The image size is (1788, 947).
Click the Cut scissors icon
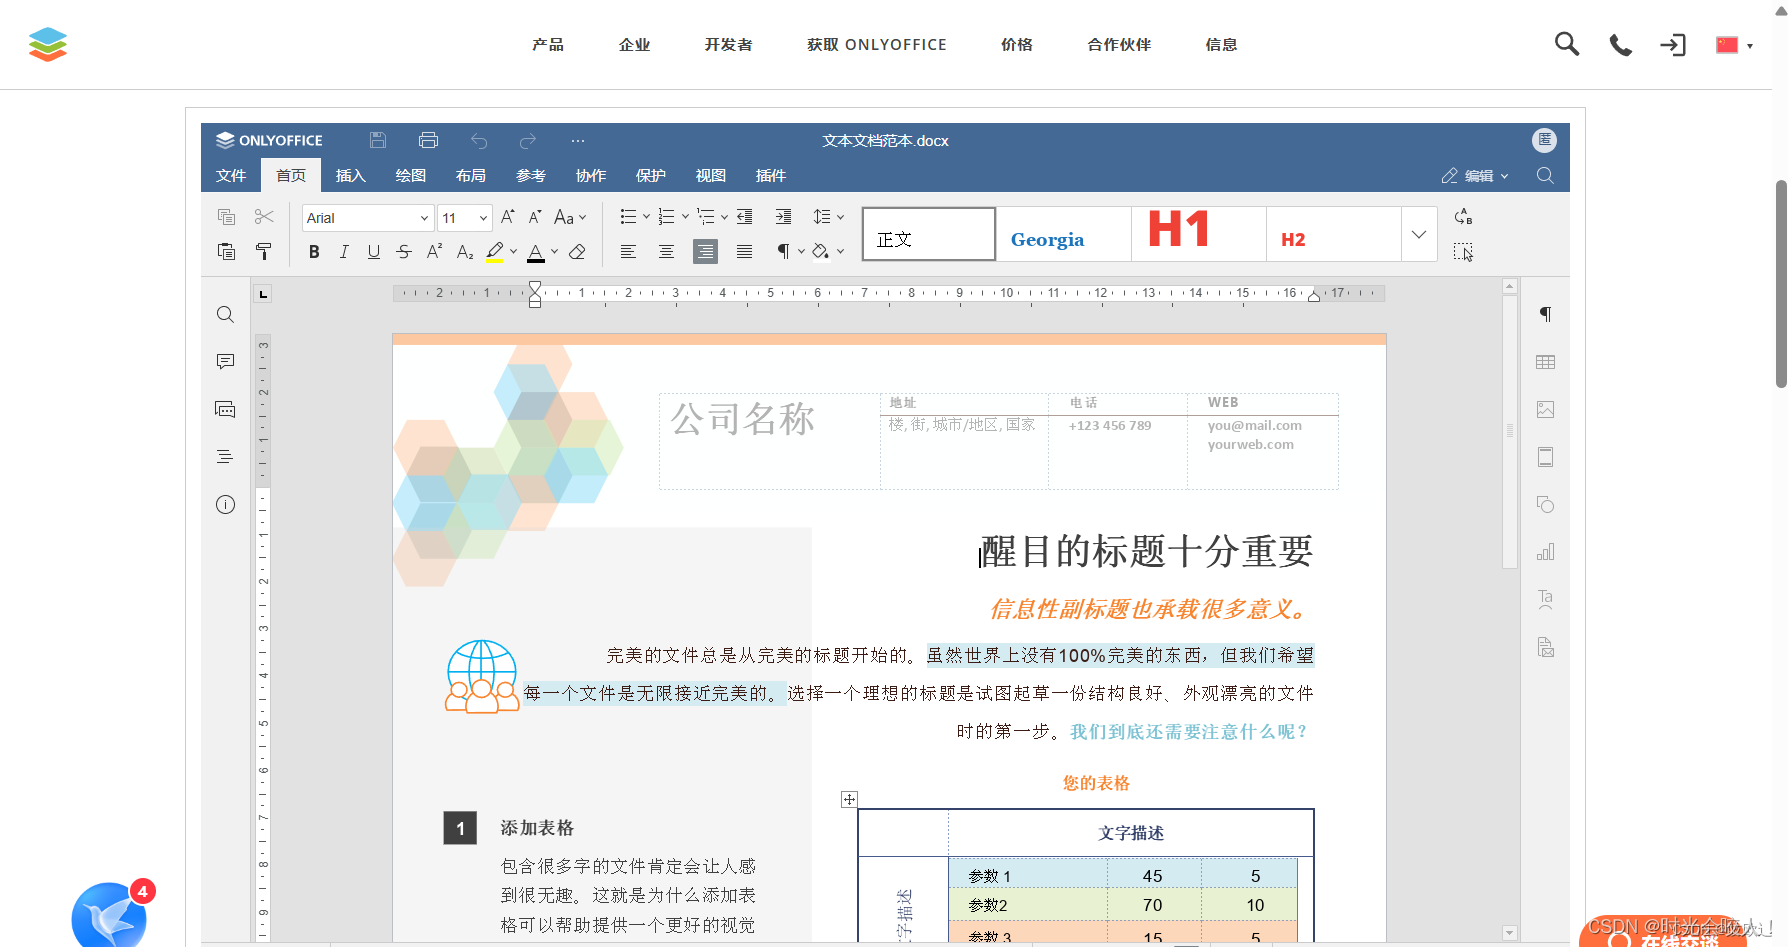264,217
